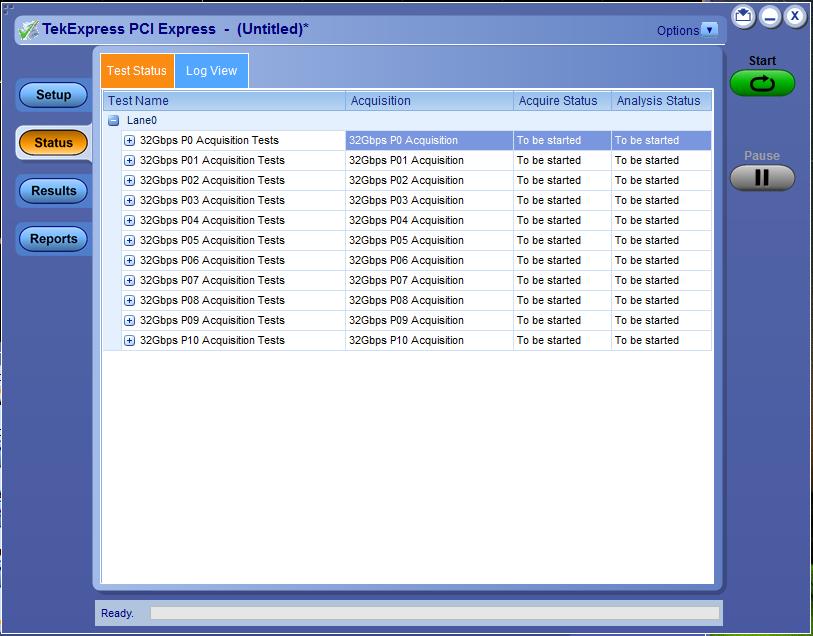Screen dimensions: 813x636
Task: Select the 32Gbps P05 Acquisition Tests label
Action: point(212,241)
